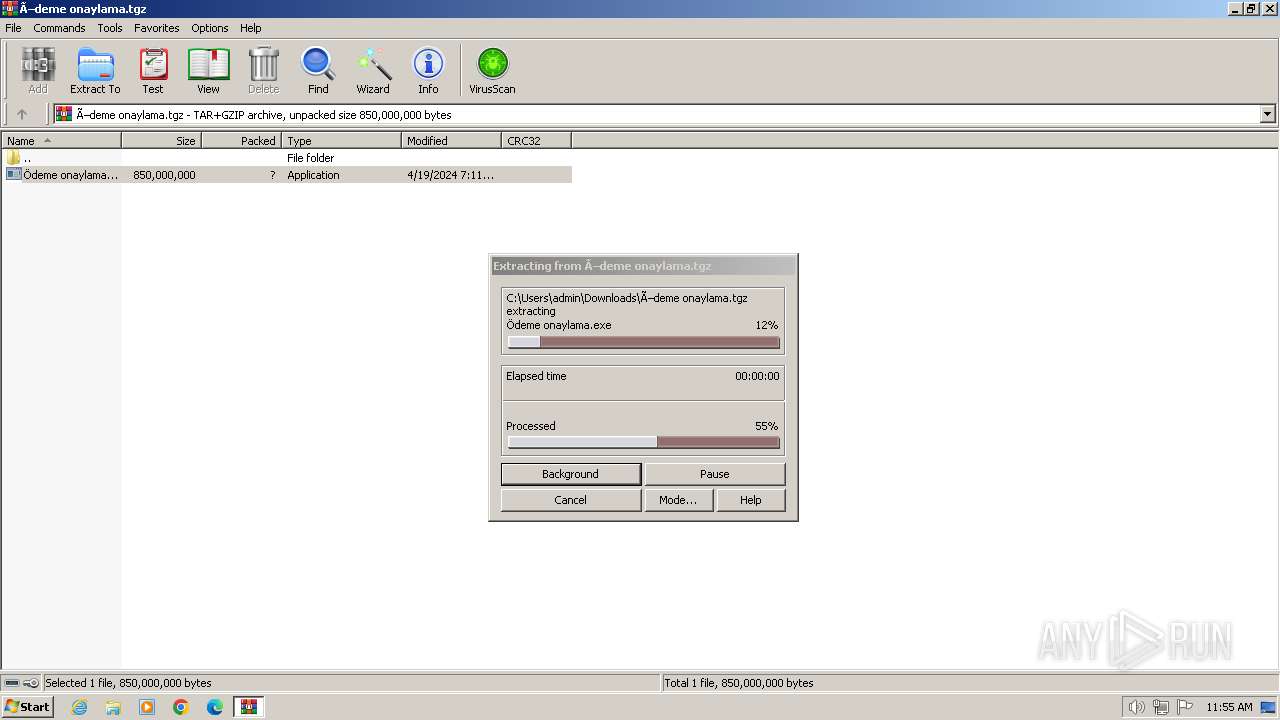Open the Help menu
The height and width of the screenshot is (720, 1280).
tap(251, 28)
